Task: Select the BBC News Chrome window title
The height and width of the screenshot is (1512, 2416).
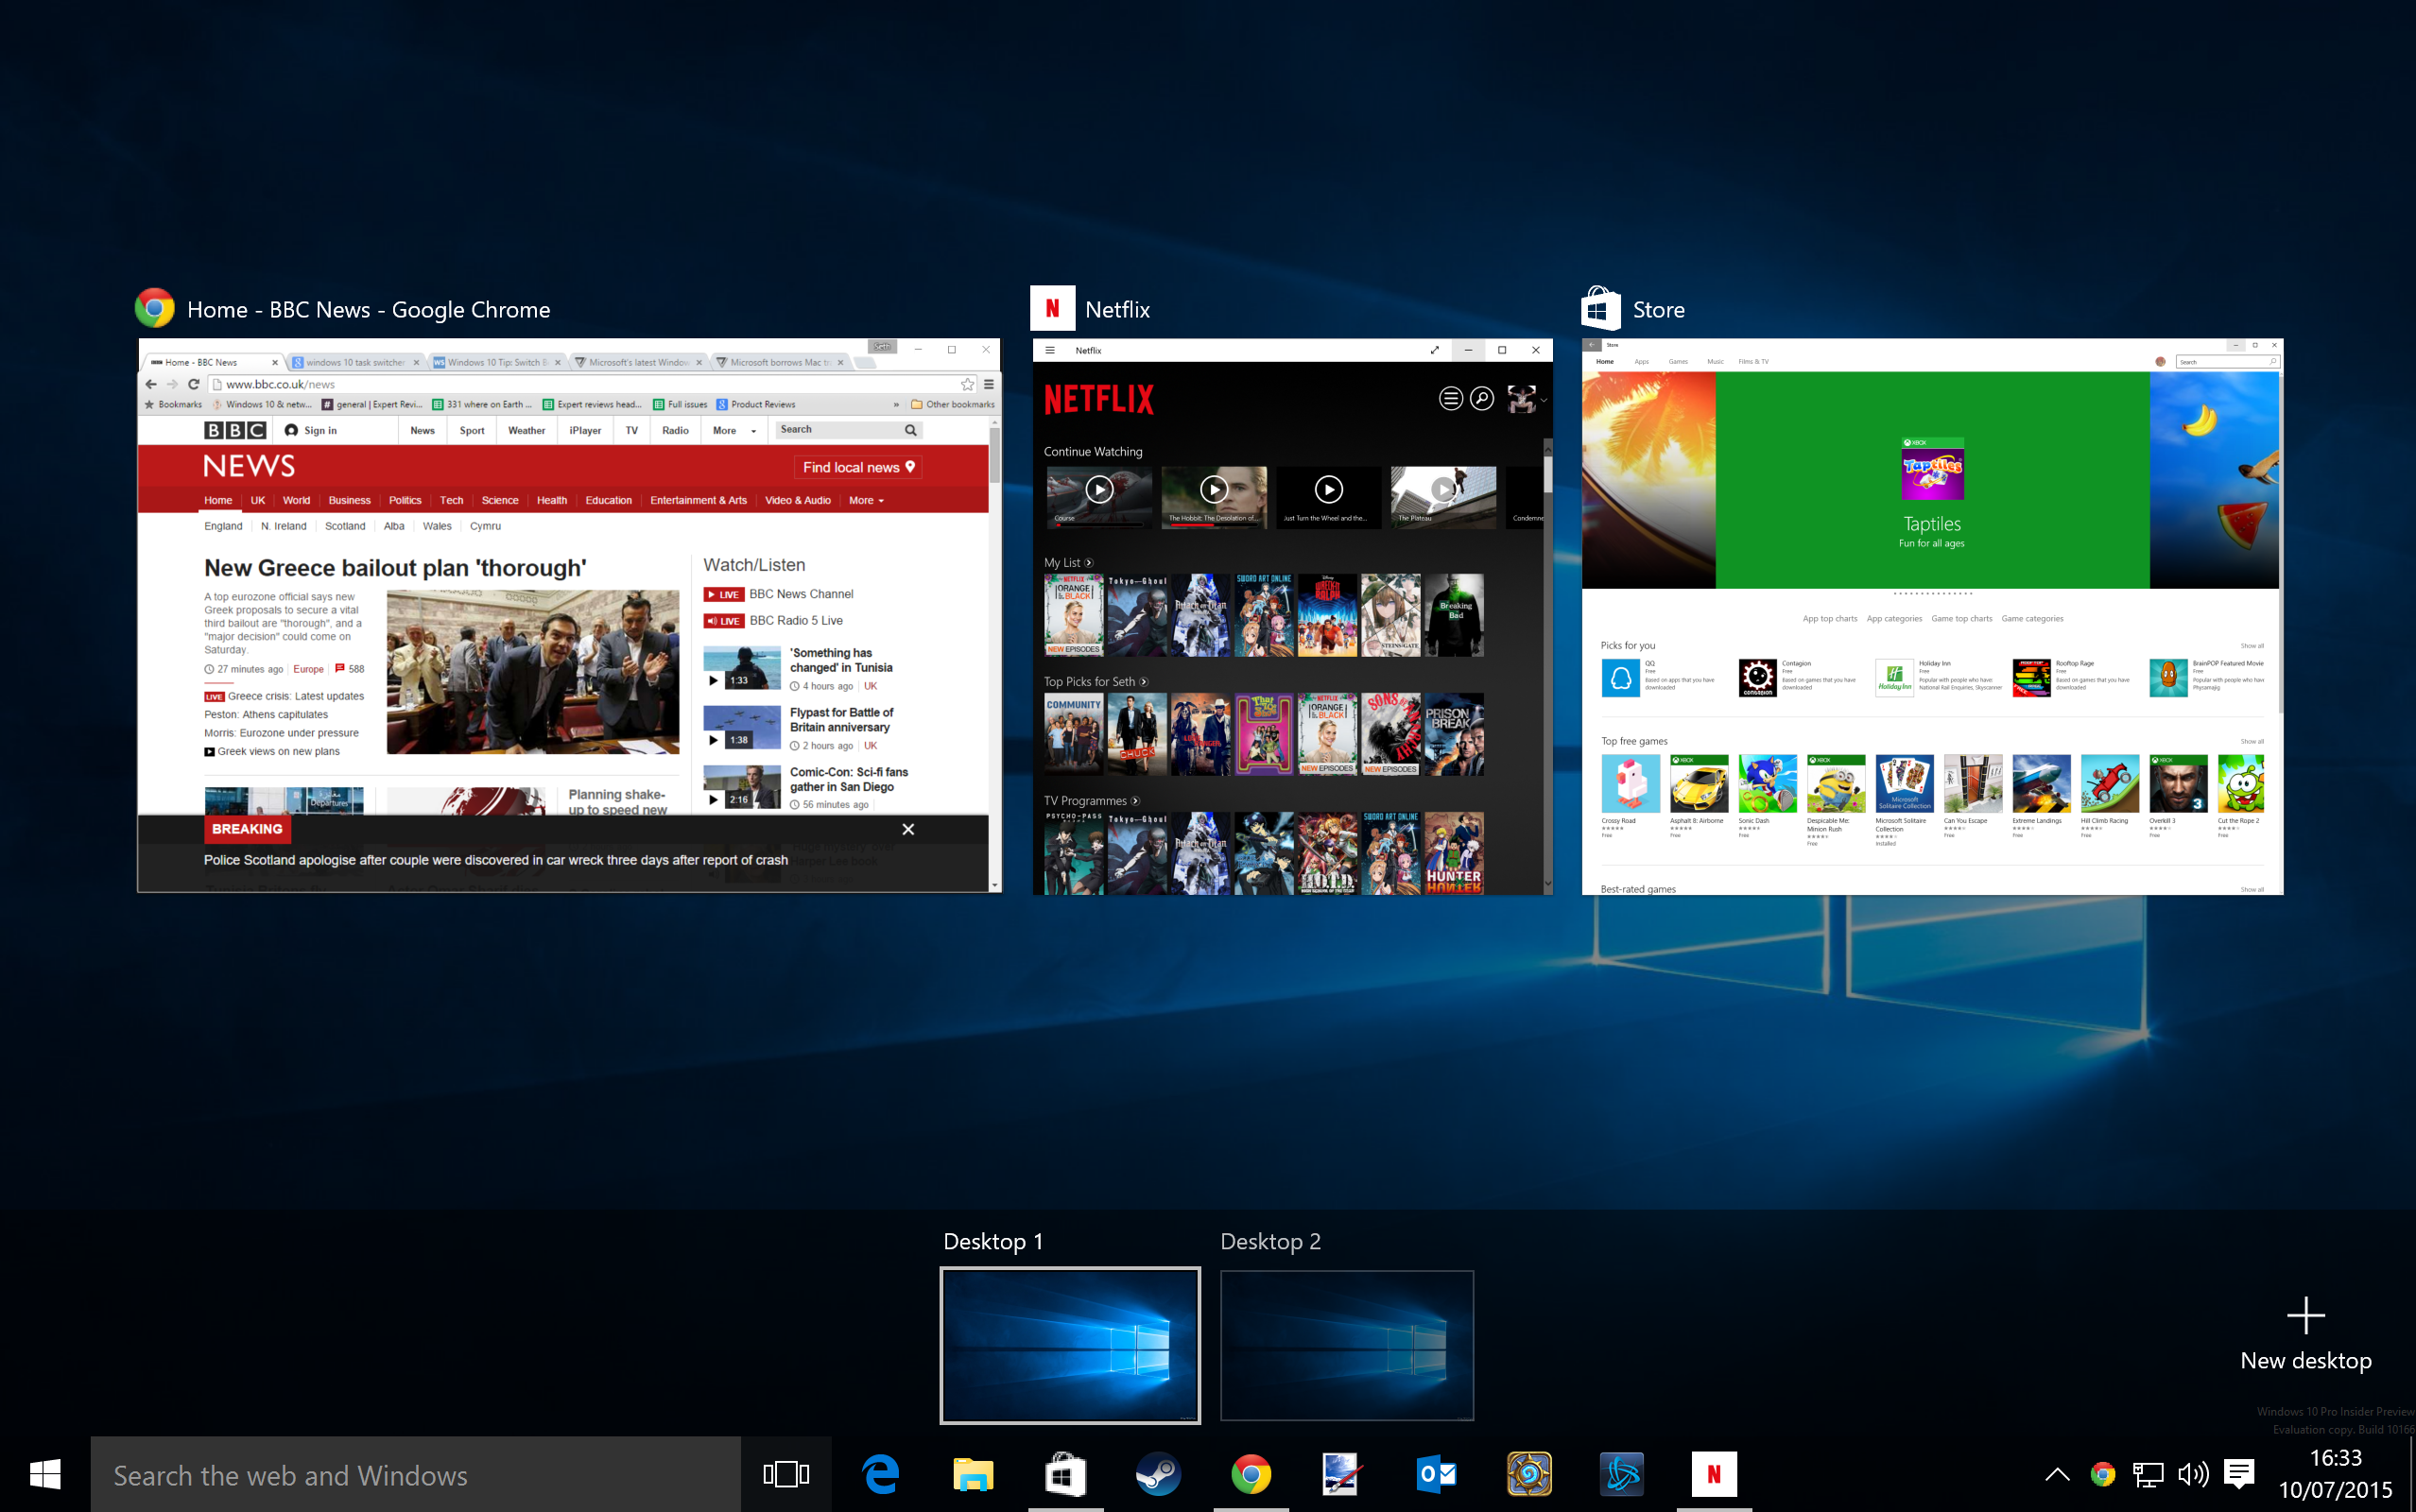Action: coord(368,310)
